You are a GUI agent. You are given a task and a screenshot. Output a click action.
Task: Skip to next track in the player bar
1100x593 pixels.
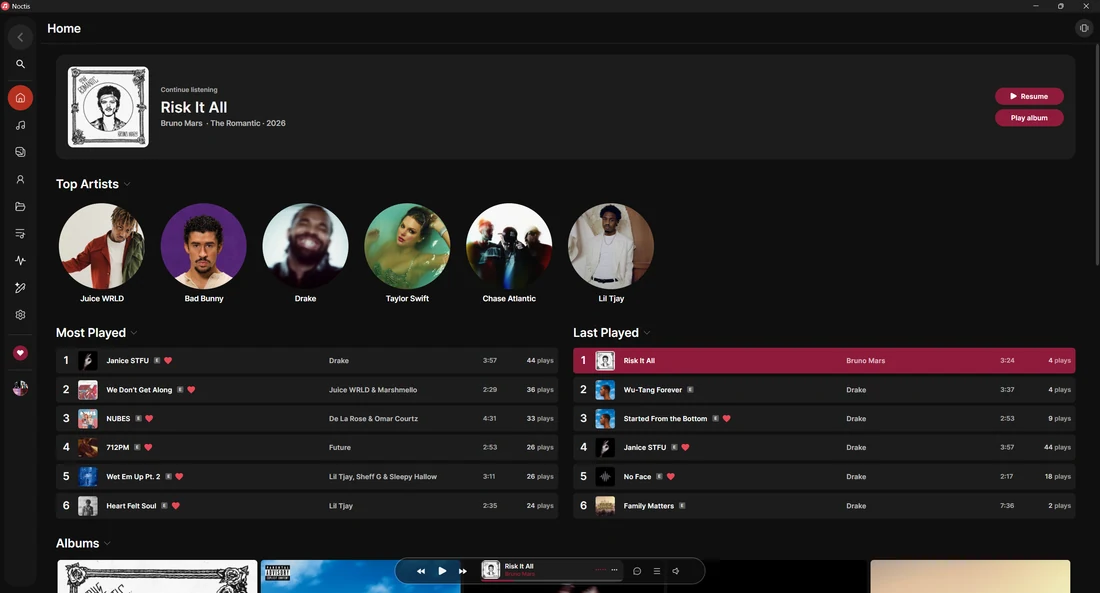click(x=462, y=571)
